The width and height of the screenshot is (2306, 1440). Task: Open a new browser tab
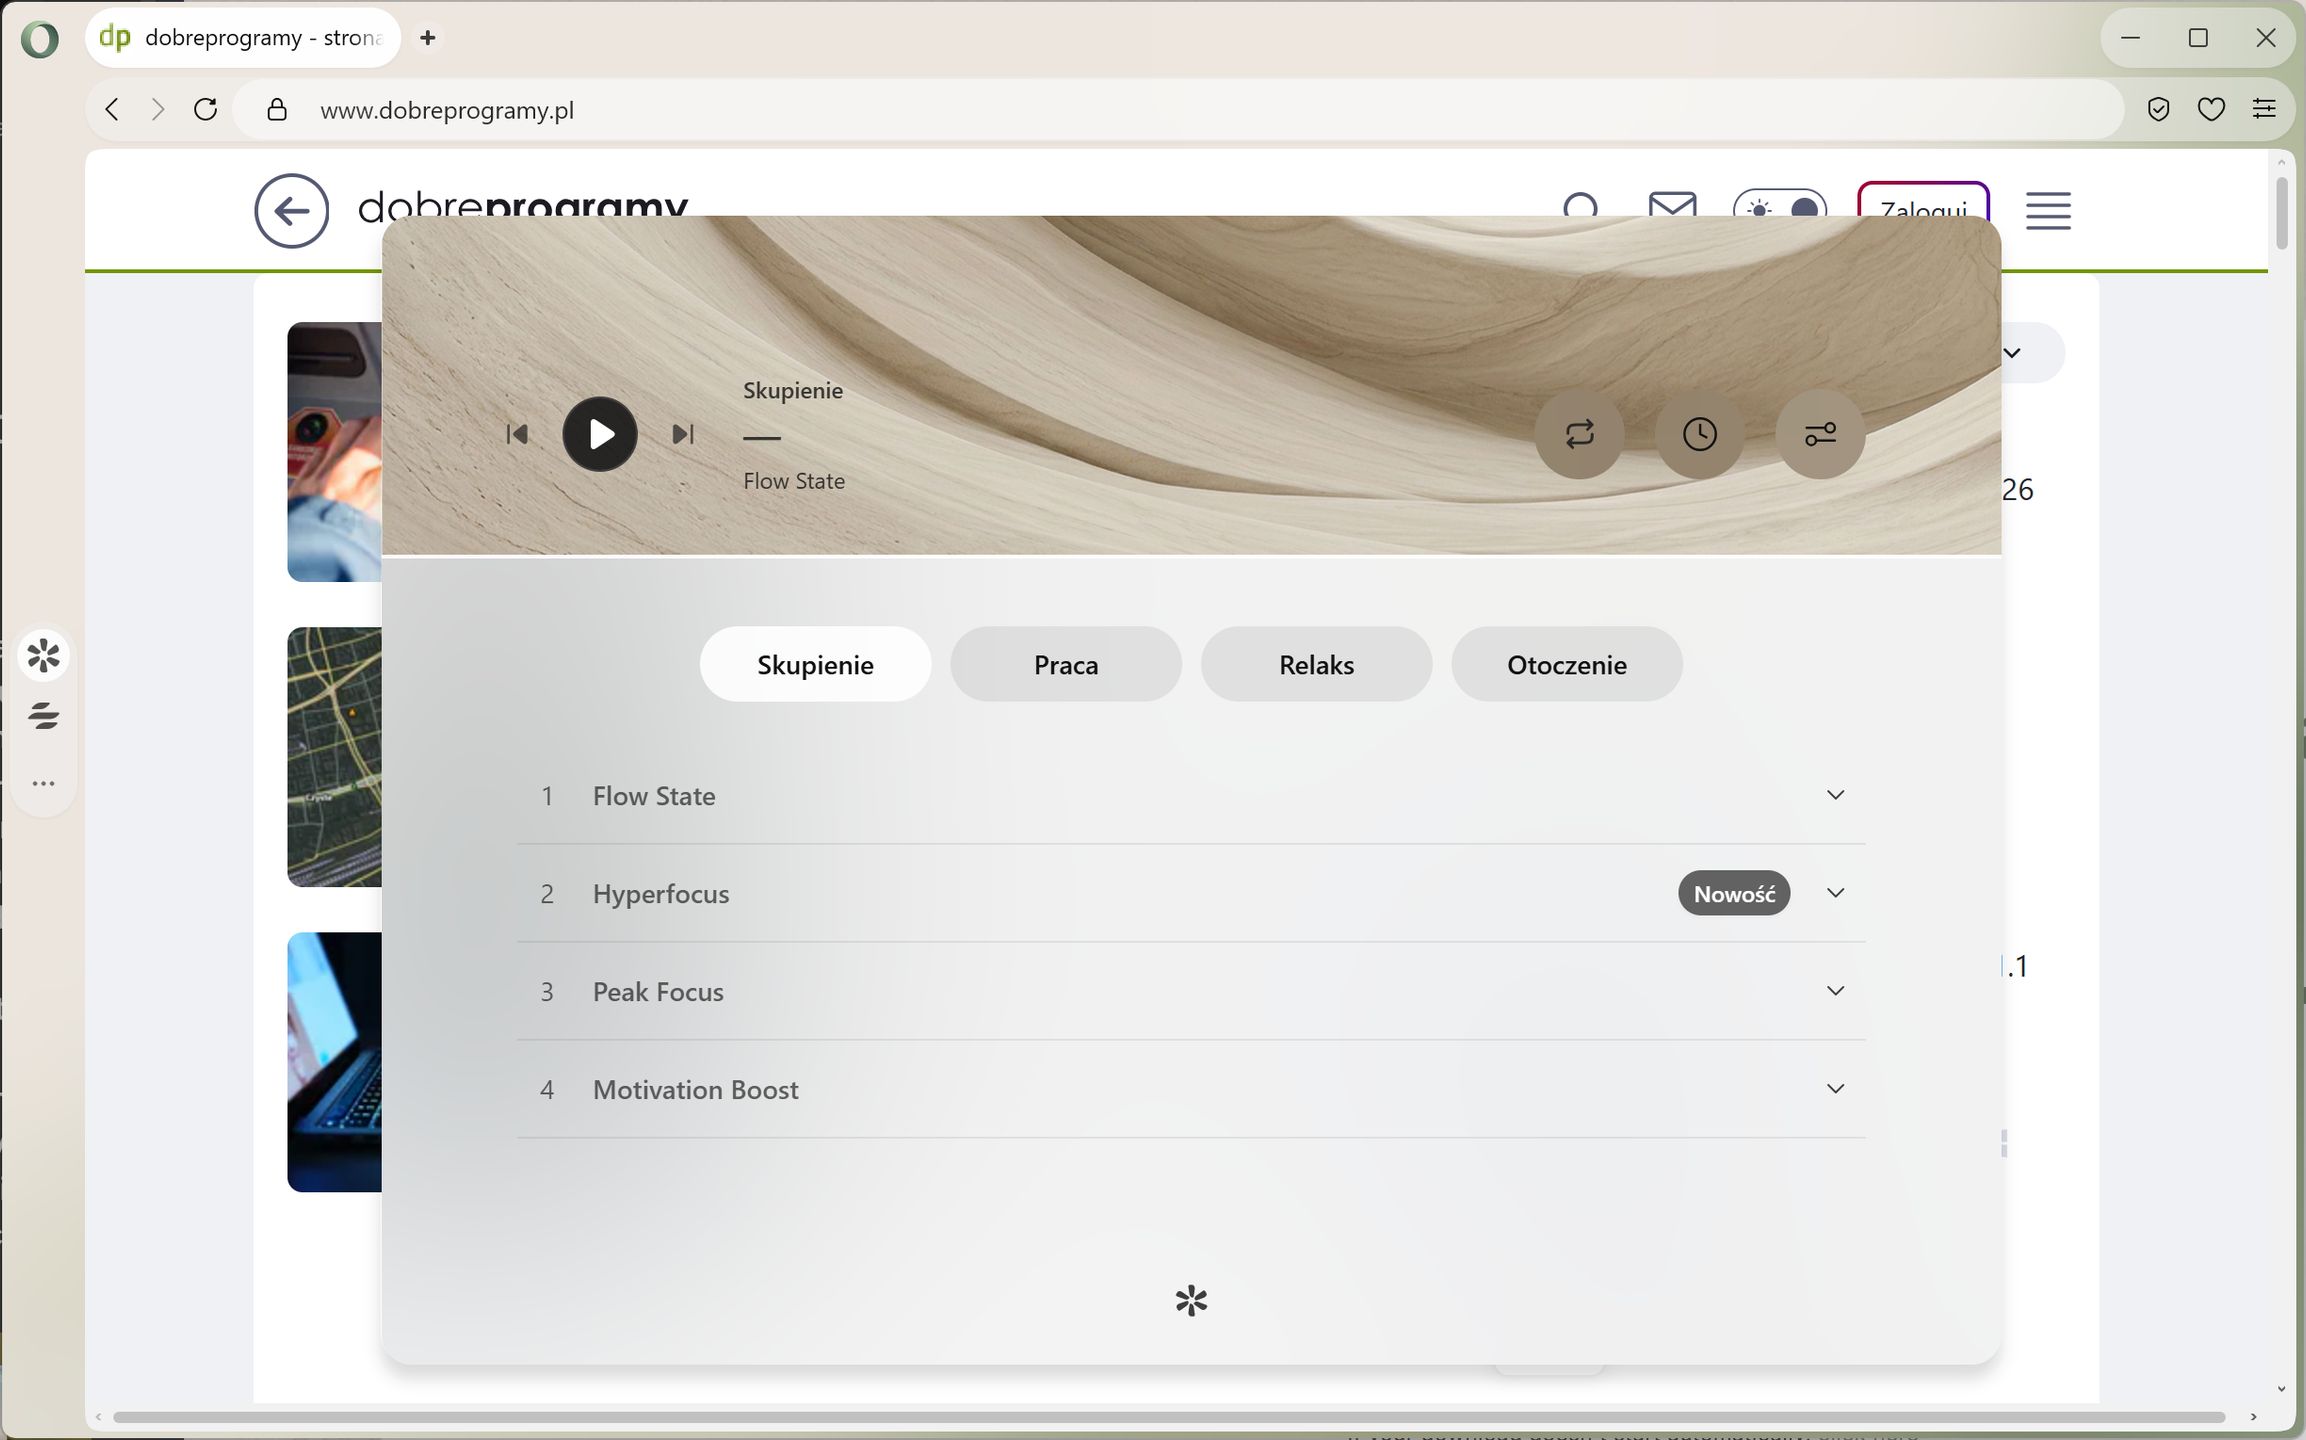(x=428, y=38)
